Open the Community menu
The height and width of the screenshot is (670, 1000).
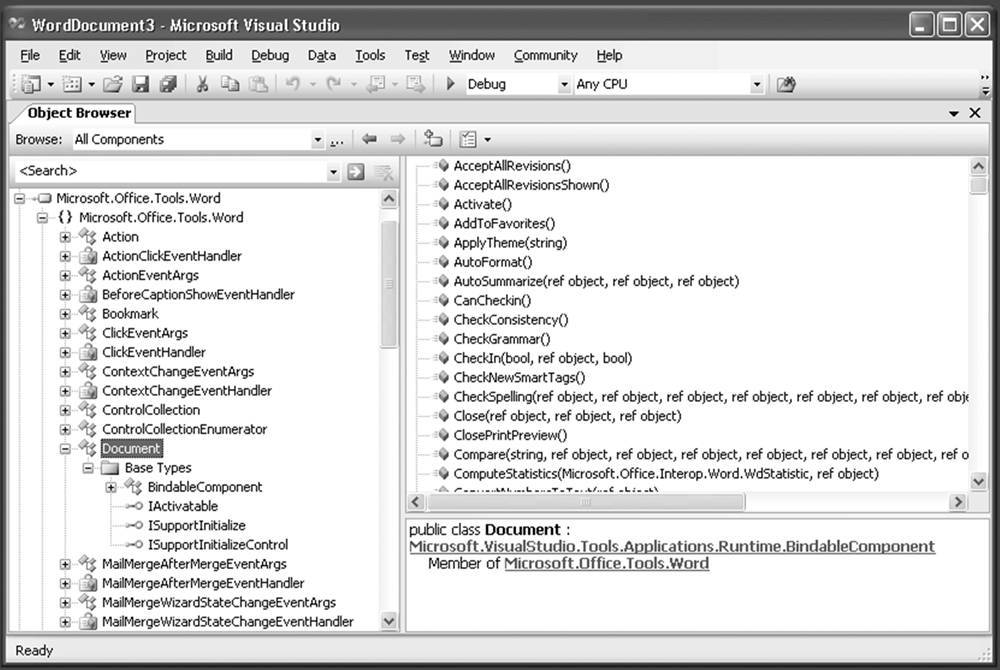tap(545, 55)
